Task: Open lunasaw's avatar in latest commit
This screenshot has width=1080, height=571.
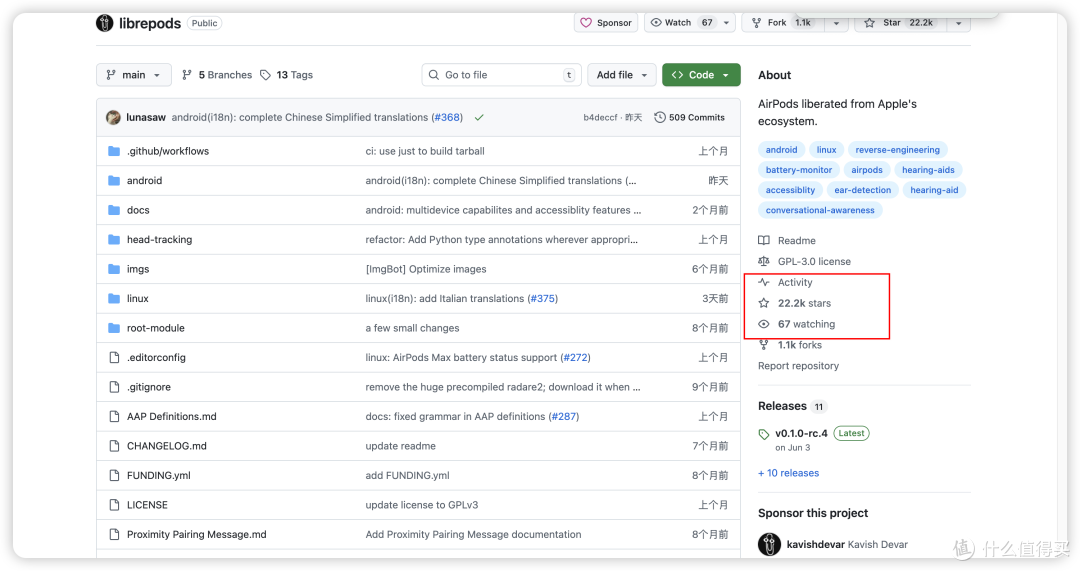Action: click(114, 118)
